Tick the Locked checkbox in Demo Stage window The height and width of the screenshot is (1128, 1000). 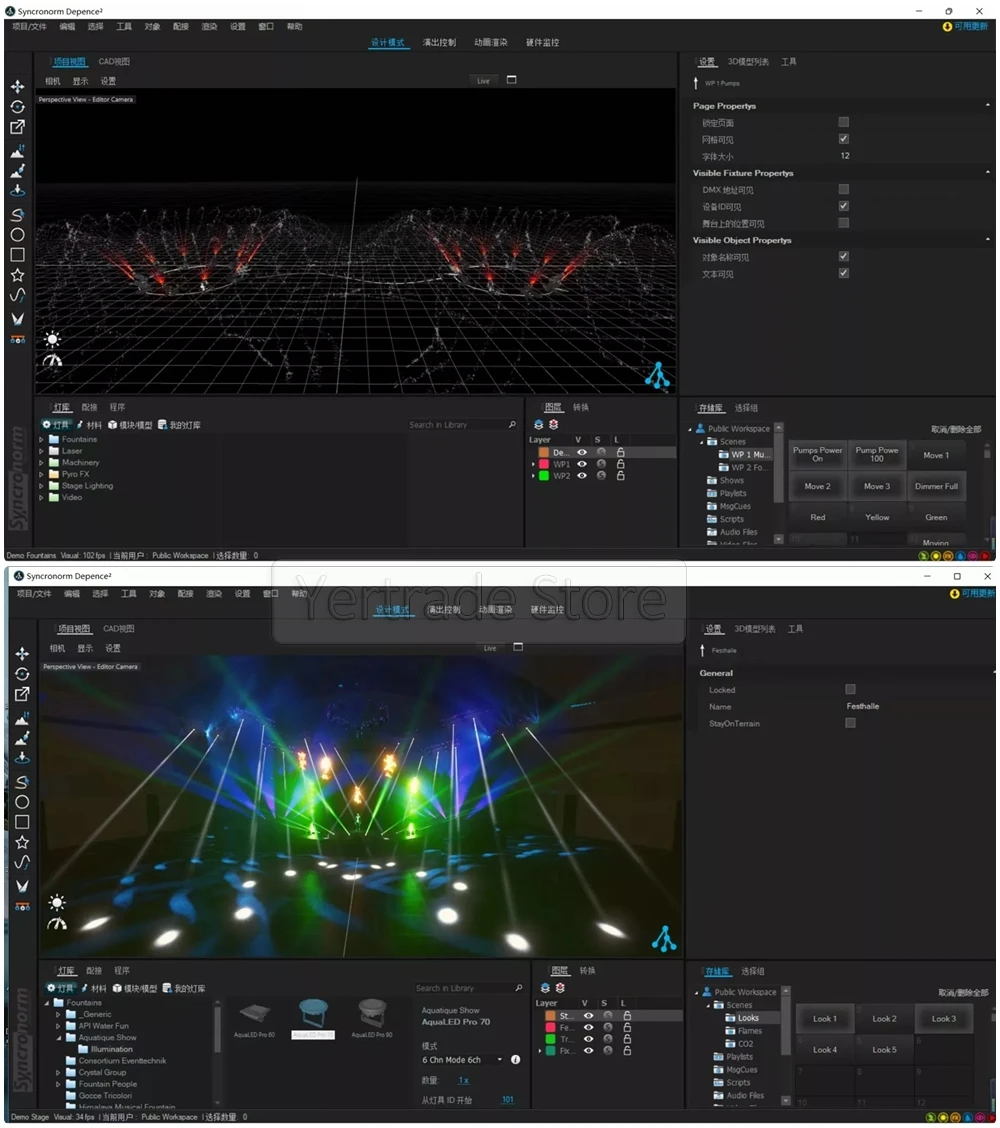point(850,689)
